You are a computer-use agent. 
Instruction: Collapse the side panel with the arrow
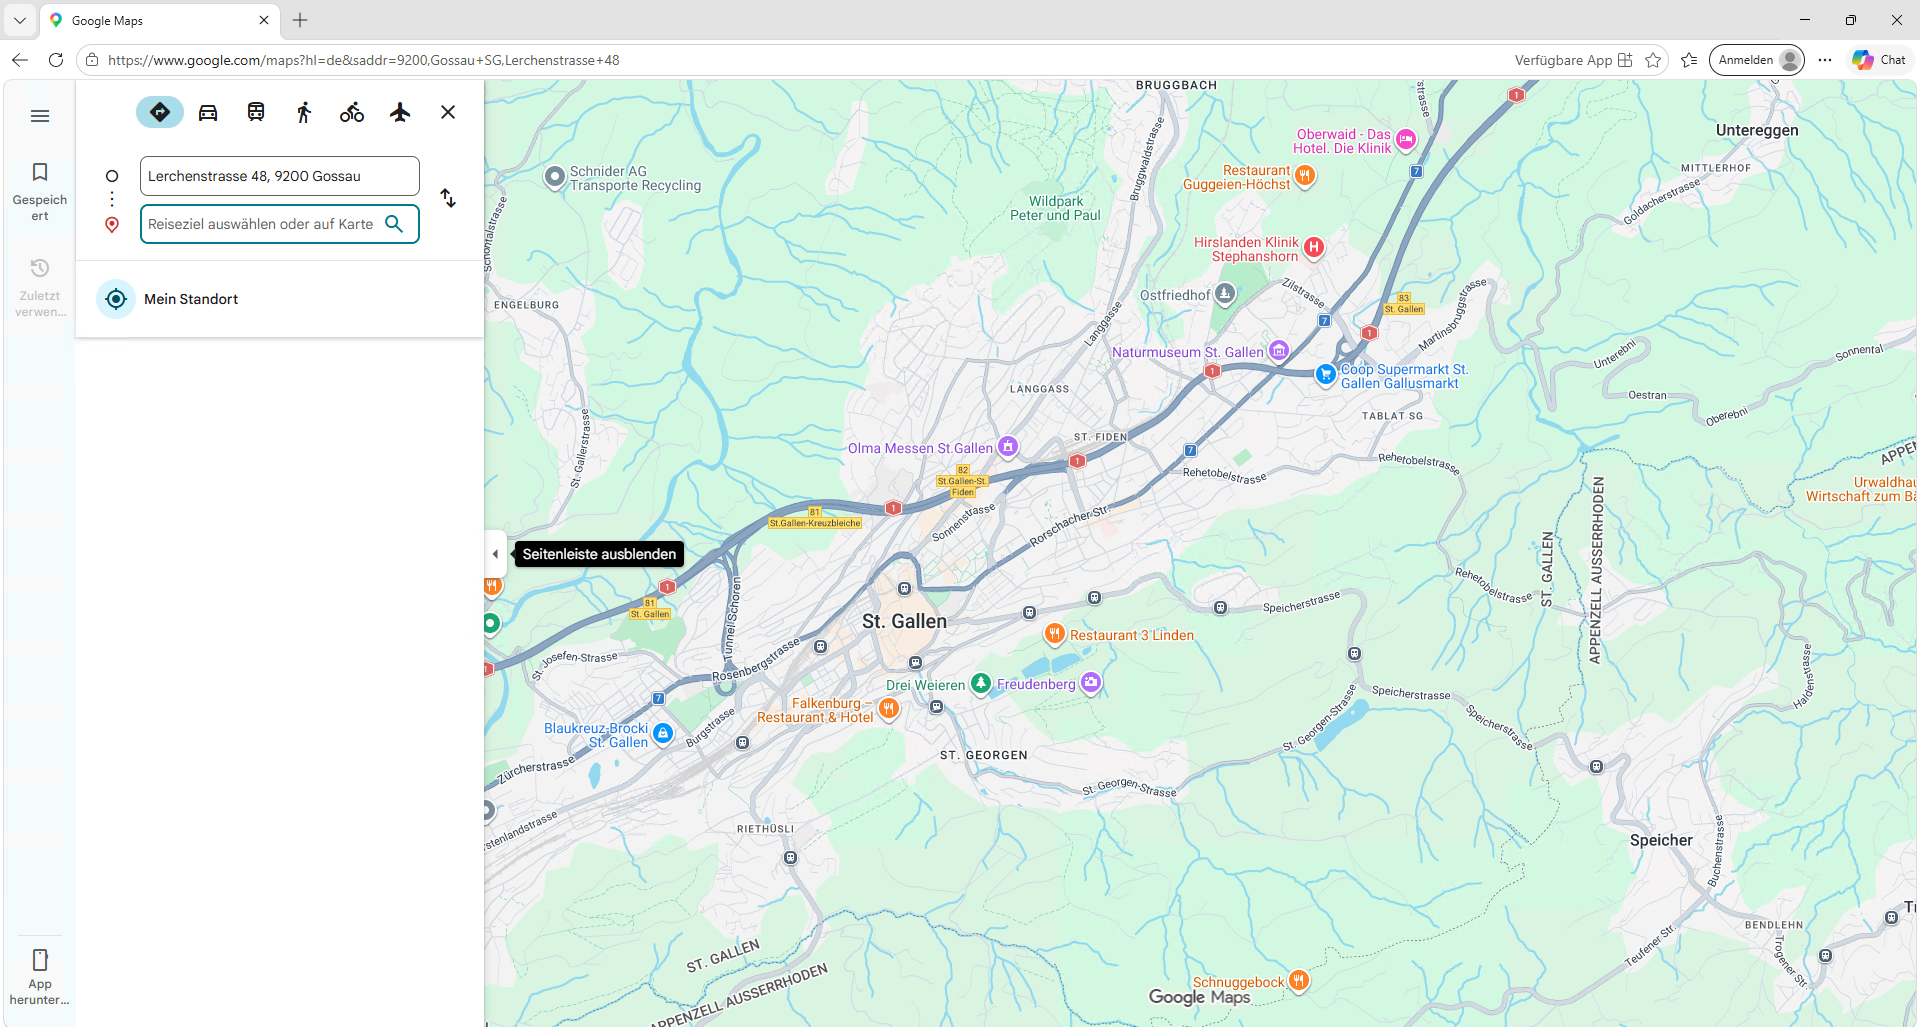(x=495, y=554)
